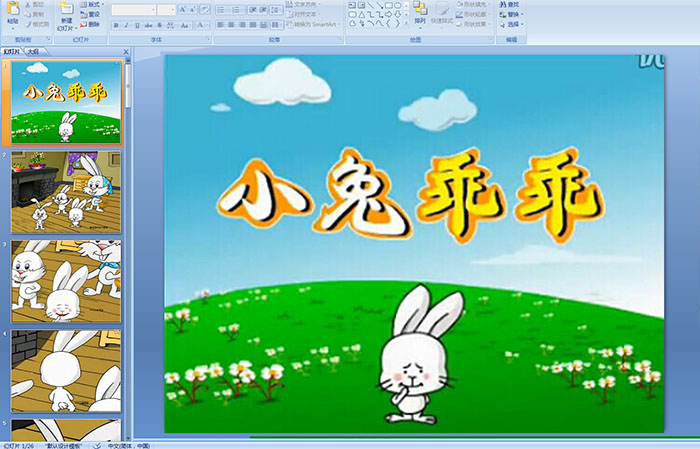Toggle bold formatting
Viewport: 700px width, 449px height.
coord(116,25)
